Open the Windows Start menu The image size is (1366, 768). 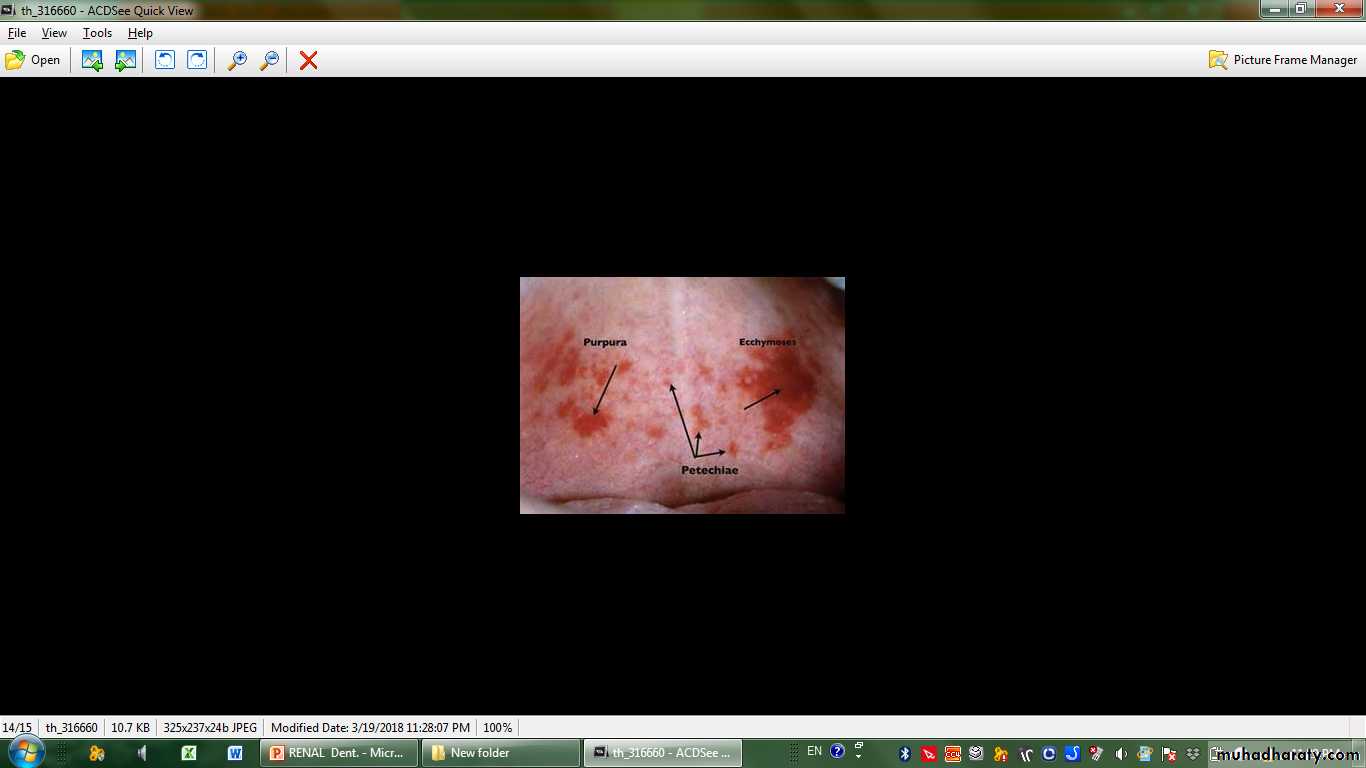[24, 752]
